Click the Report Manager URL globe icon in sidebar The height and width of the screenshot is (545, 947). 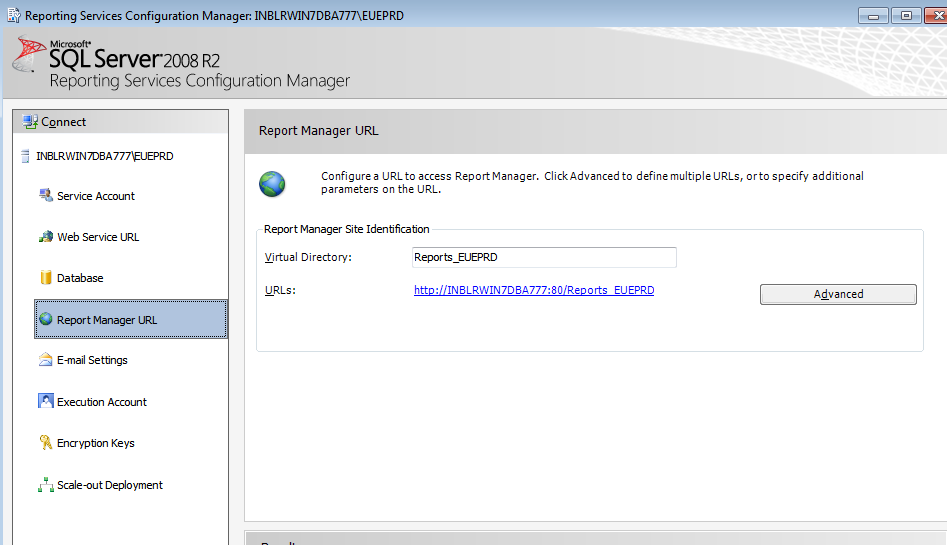click(x=46, y=319)
